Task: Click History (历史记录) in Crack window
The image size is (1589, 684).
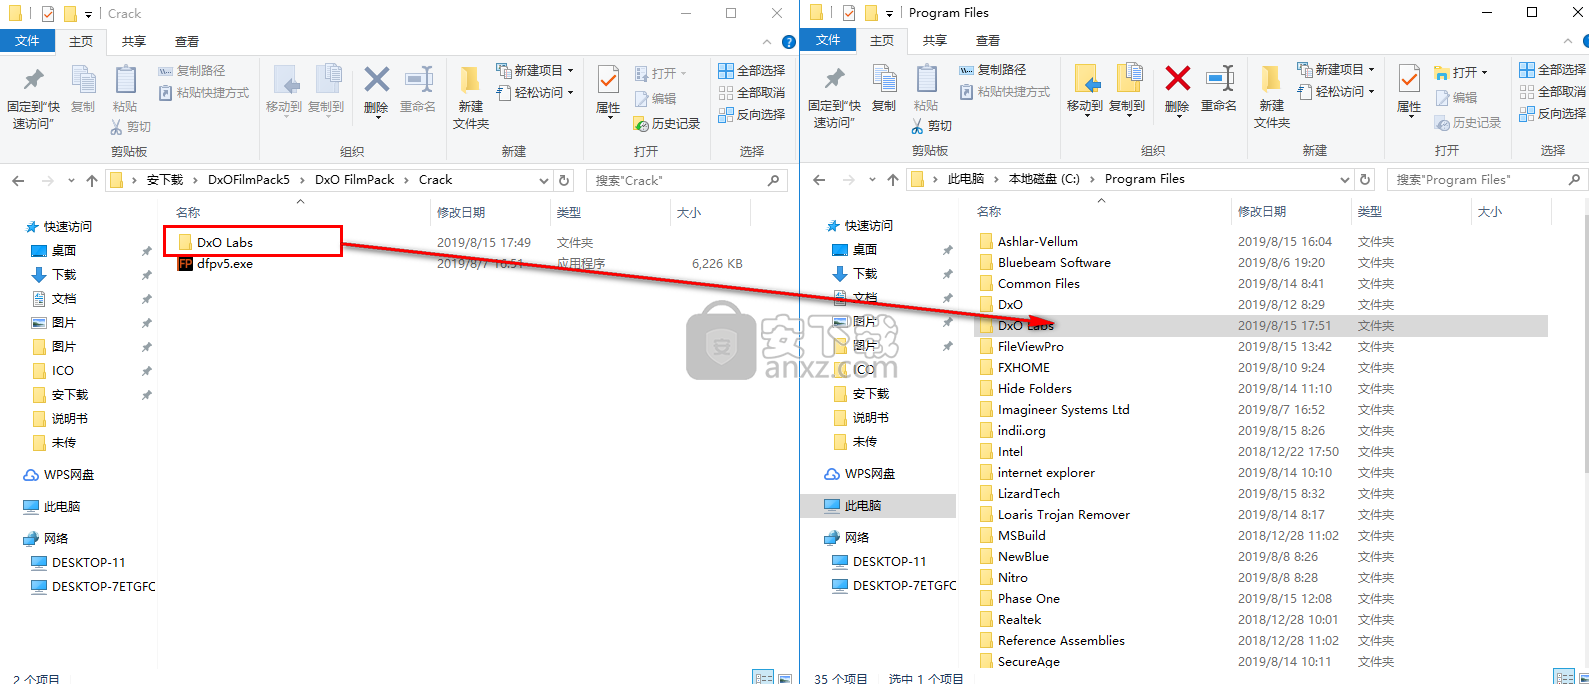Action: coord(667,124)
